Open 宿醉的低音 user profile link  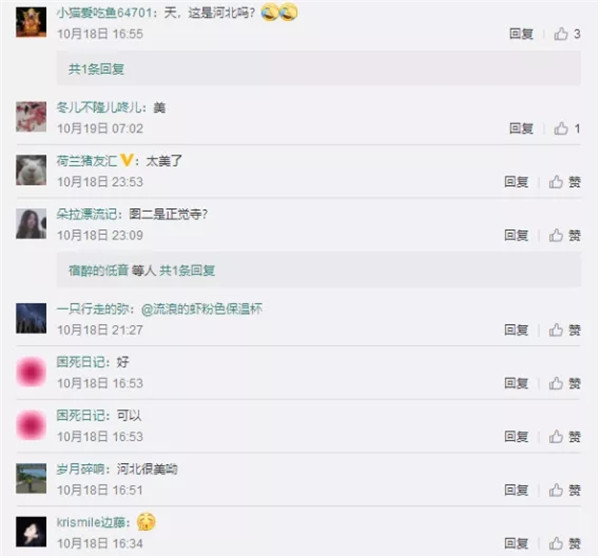98,271
